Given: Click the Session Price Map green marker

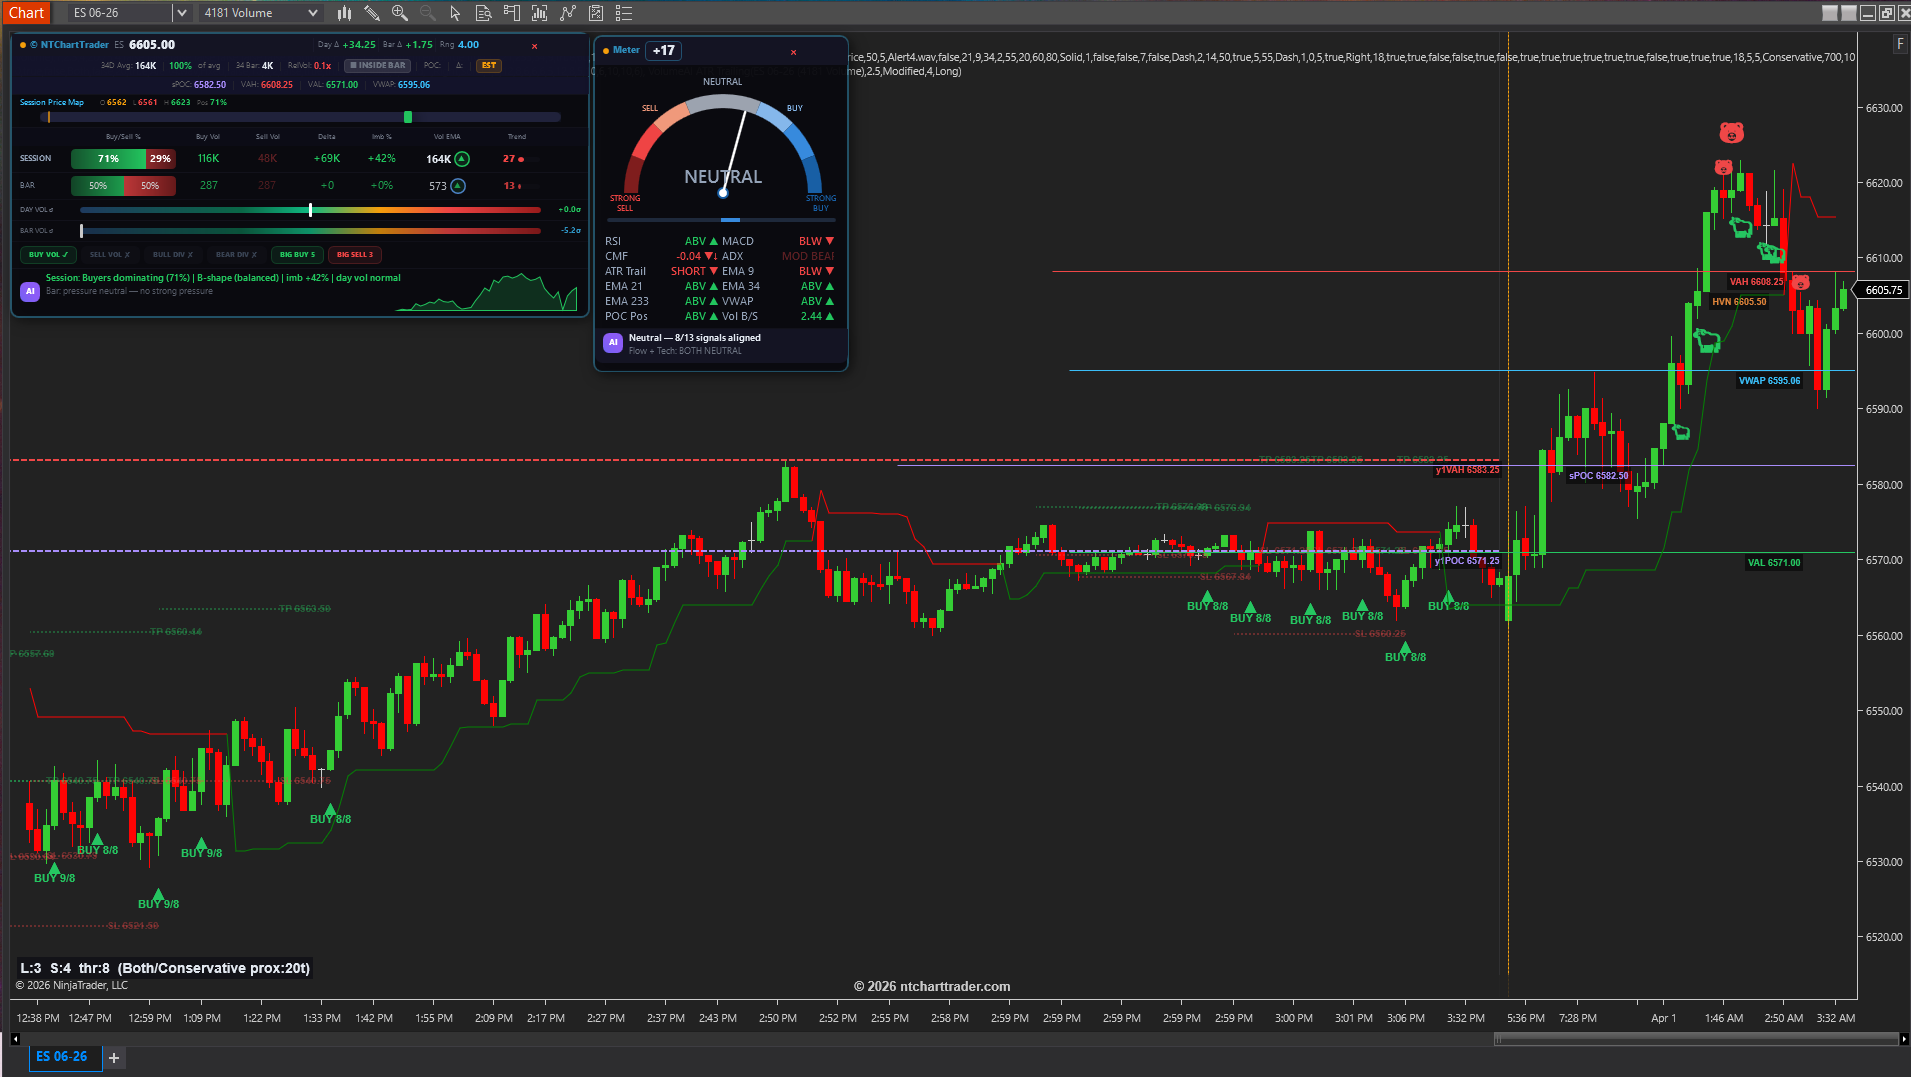Looking at the screenshot, I should [408, 118].
